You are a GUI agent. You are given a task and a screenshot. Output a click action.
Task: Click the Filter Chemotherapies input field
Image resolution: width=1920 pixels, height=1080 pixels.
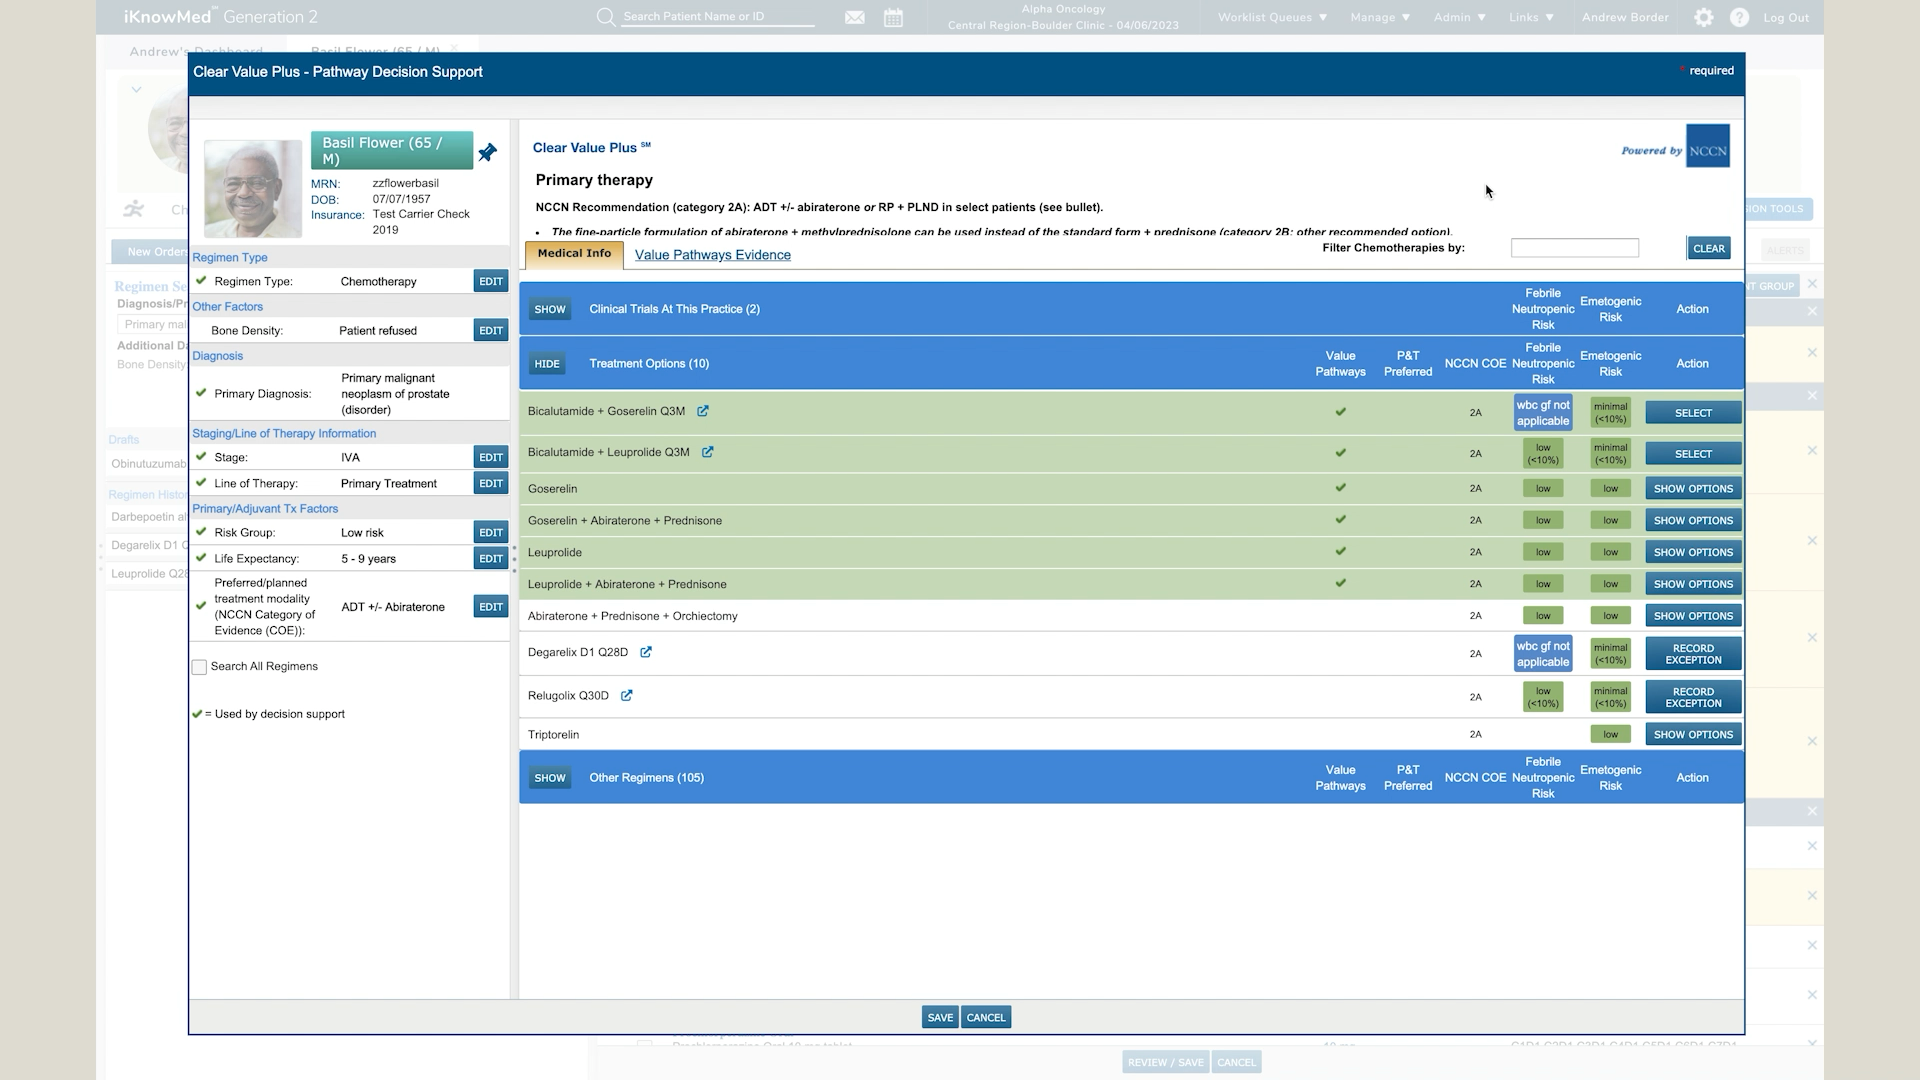(x=1575, y=248)
